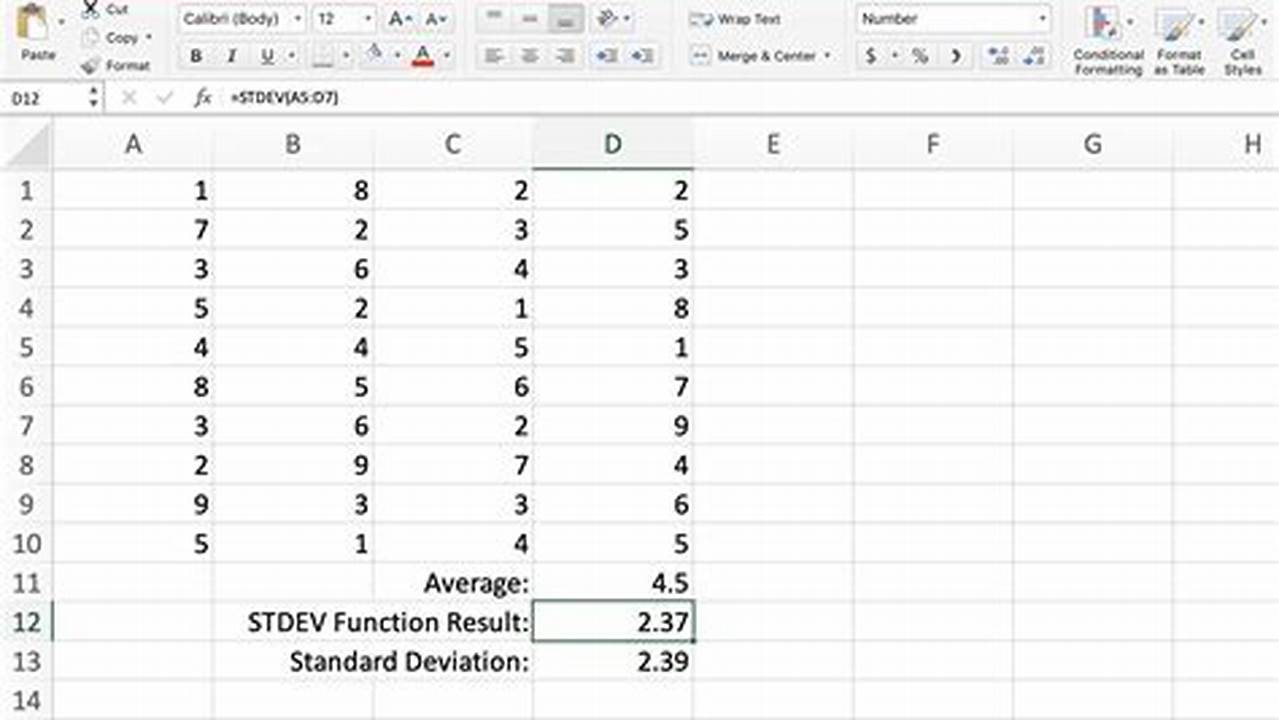Click the Name Box stepper arrows
The height and width of the screenshot is (720, 1279).
(x=94, y=97)
